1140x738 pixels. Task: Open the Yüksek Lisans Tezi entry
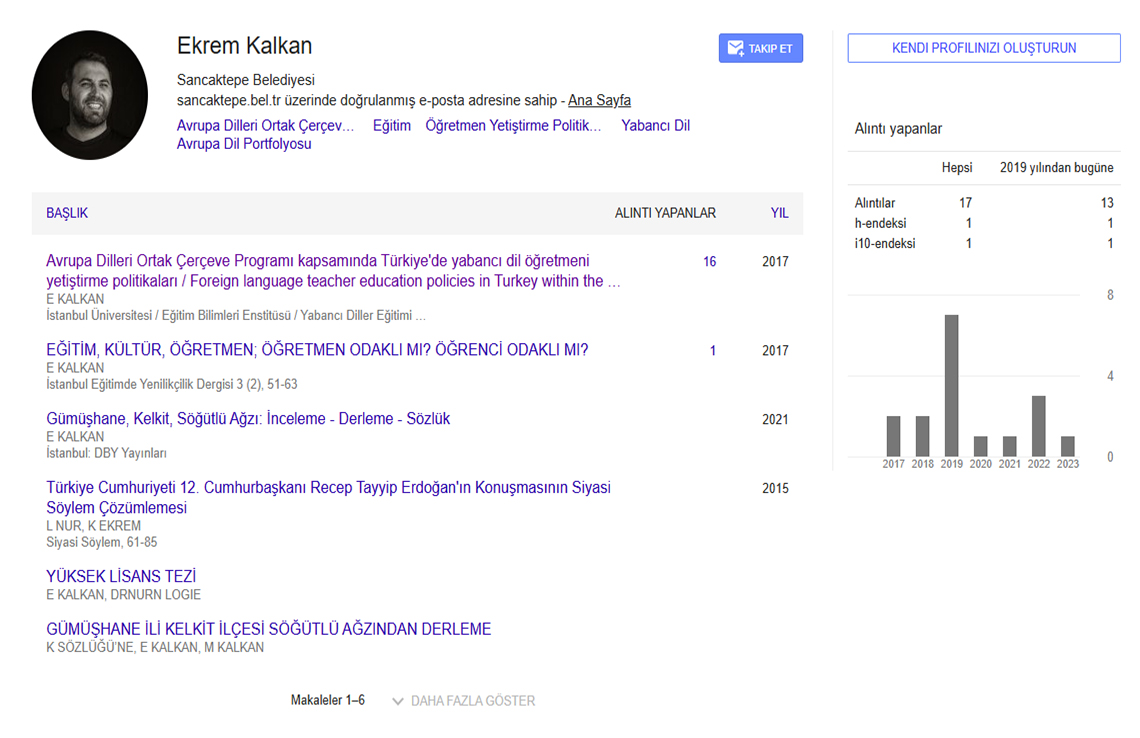tap(121, 577)
